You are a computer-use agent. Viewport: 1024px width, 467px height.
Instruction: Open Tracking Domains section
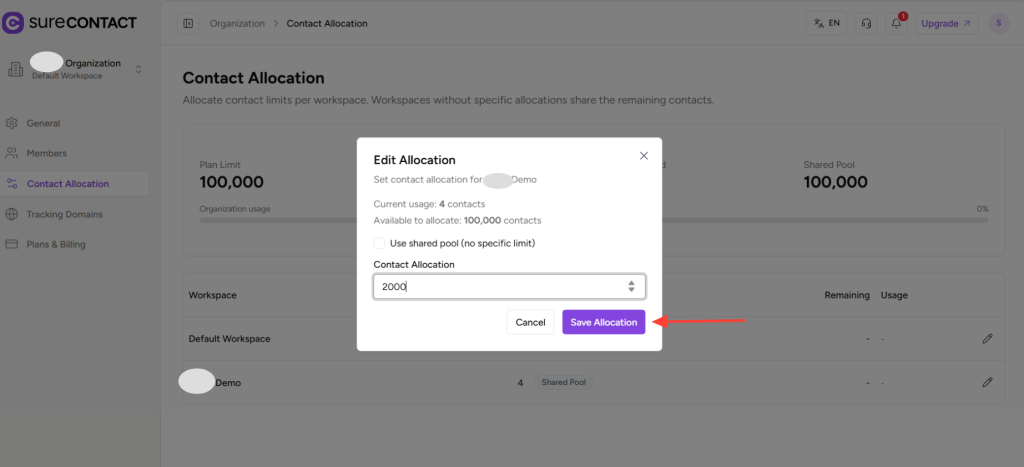click(x=64, y=214)
